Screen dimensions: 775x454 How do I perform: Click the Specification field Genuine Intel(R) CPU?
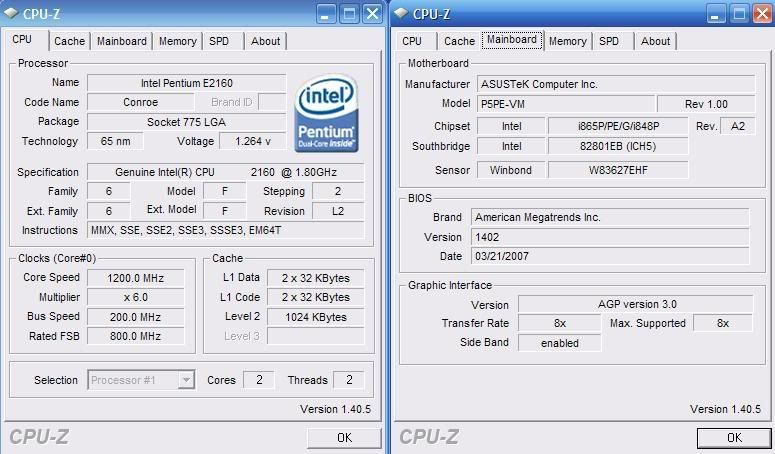[225, 172]
